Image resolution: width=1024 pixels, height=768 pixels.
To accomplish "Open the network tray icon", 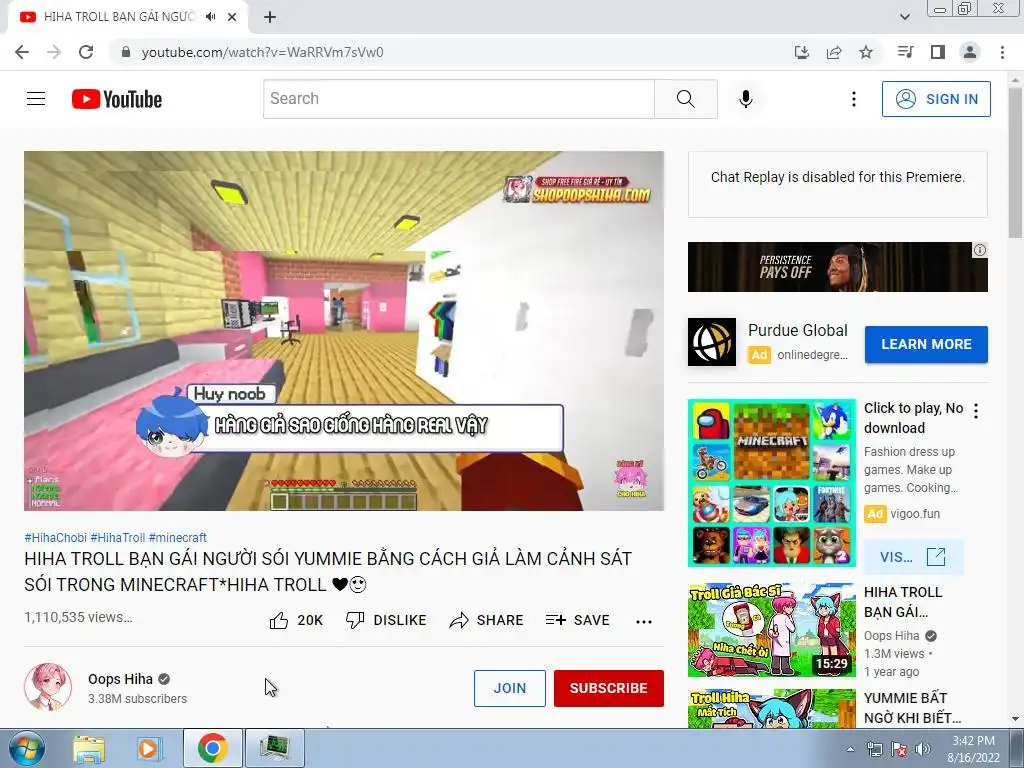I will coord(875,749).
